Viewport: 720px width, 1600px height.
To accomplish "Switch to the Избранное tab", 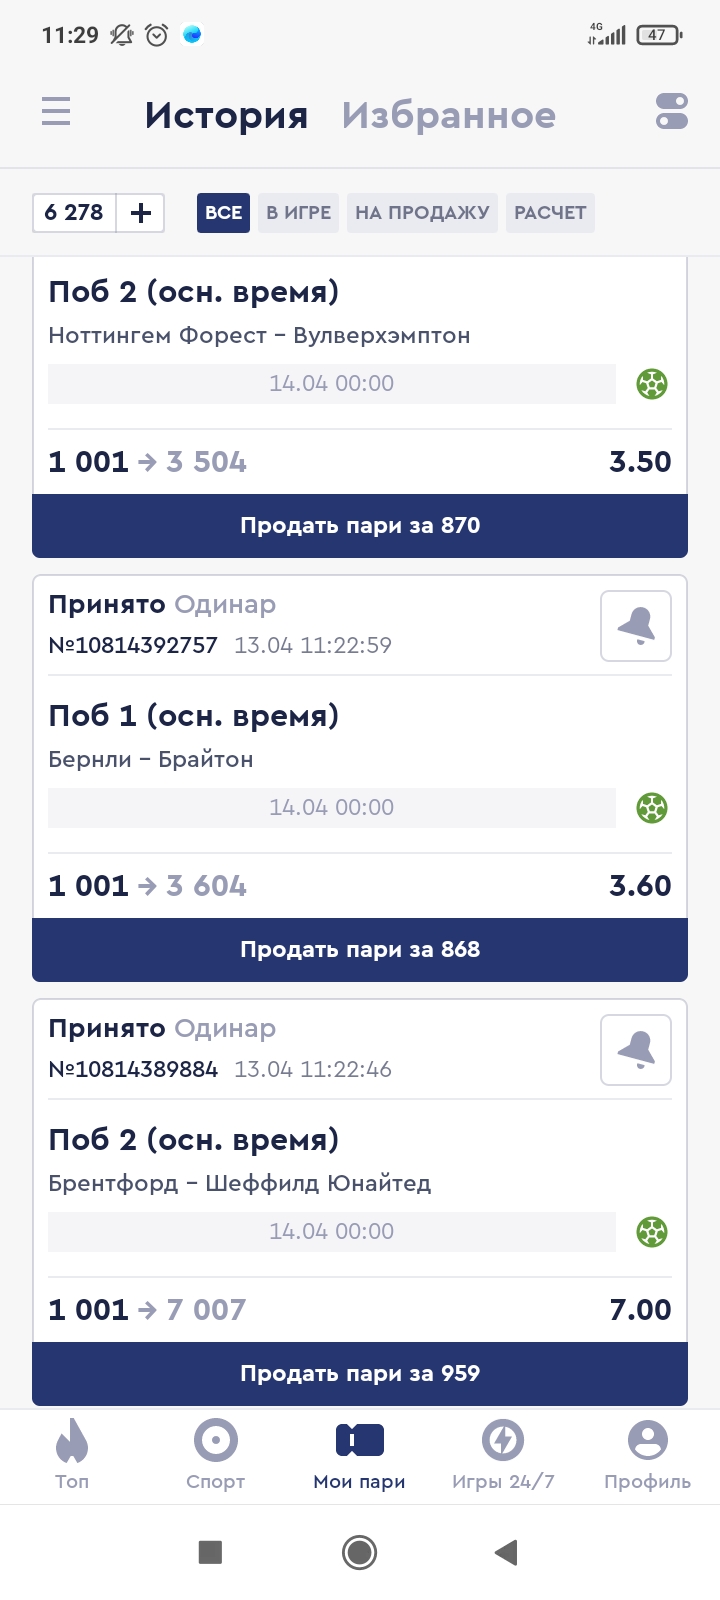I will point(448,116).
